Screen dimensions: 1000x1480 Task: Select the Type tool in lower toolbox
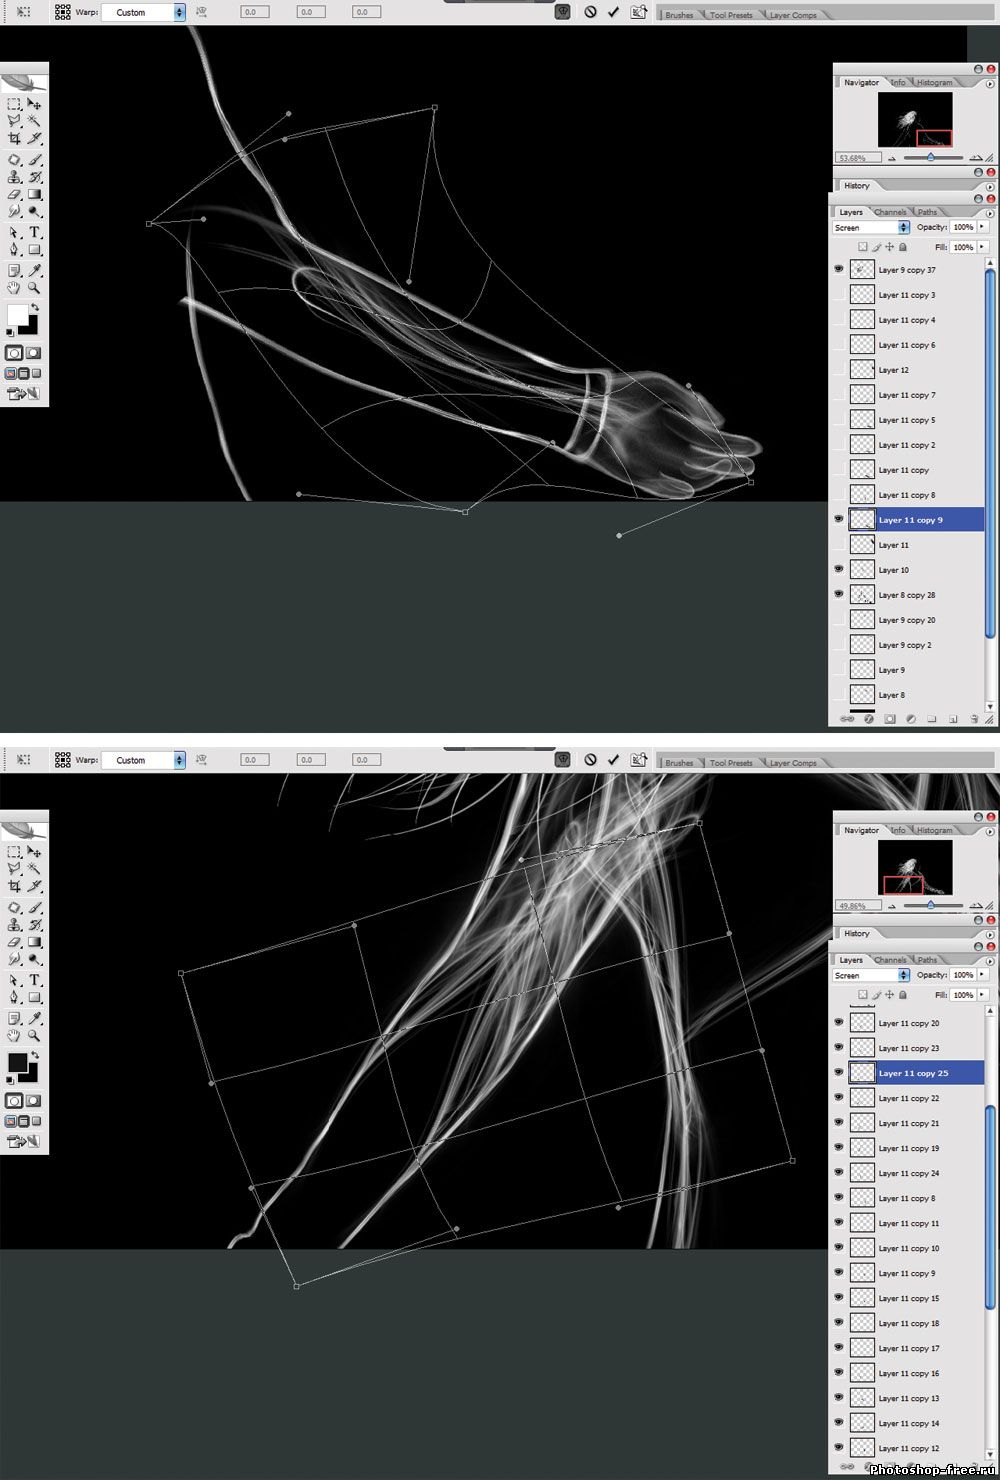coord(34,980)
